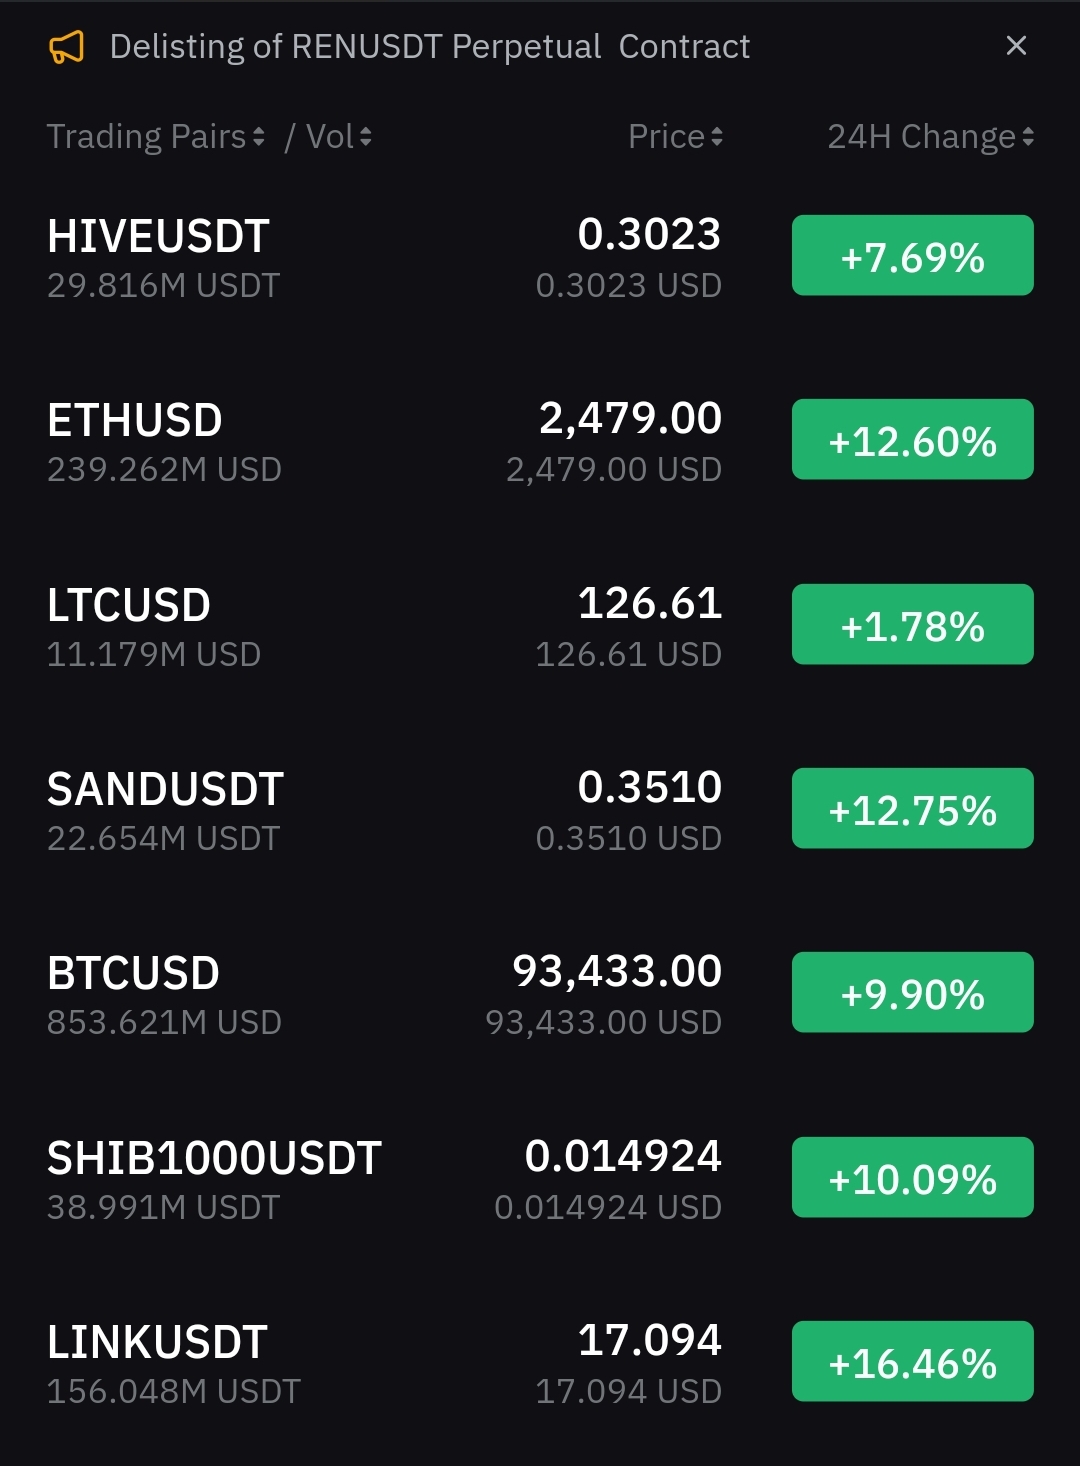Open the RENUSDT delisting announcement

430,47
